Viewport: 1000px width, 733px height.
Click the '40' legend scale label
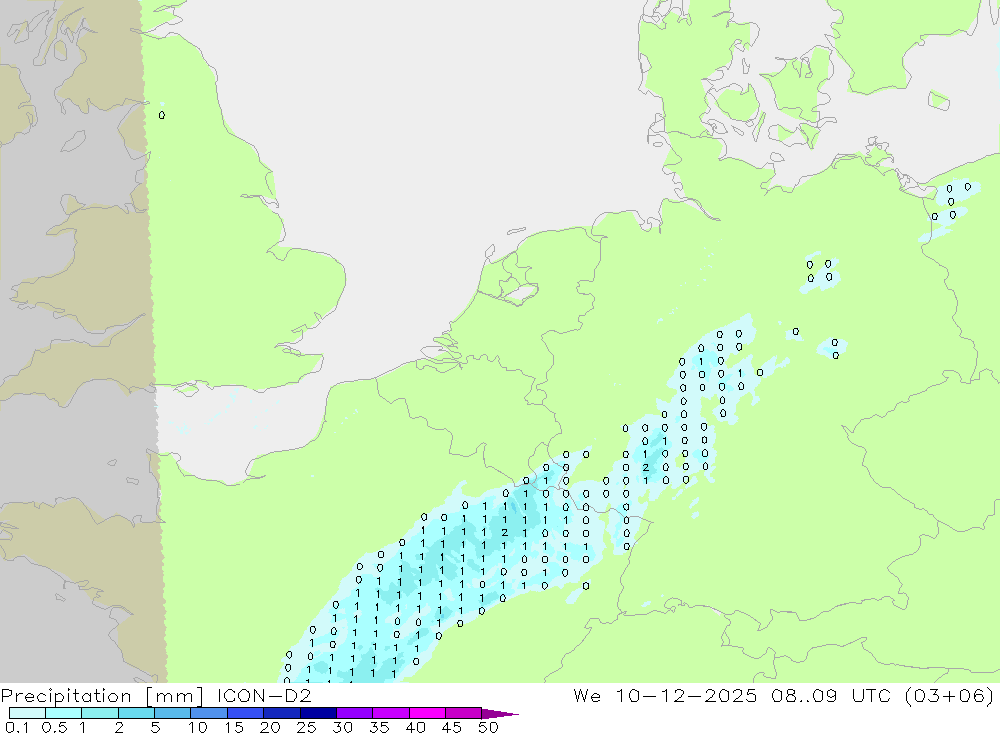(416, 727)
